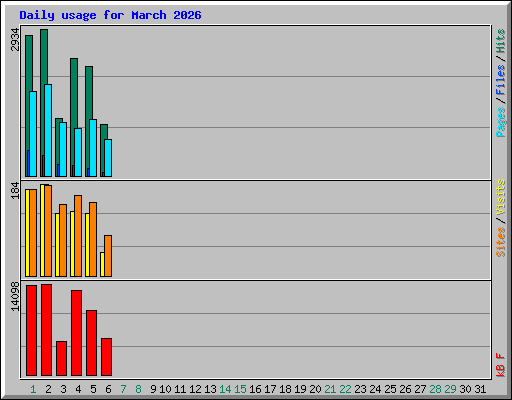Click day number 7 on the x-axis

coord(123,389)
